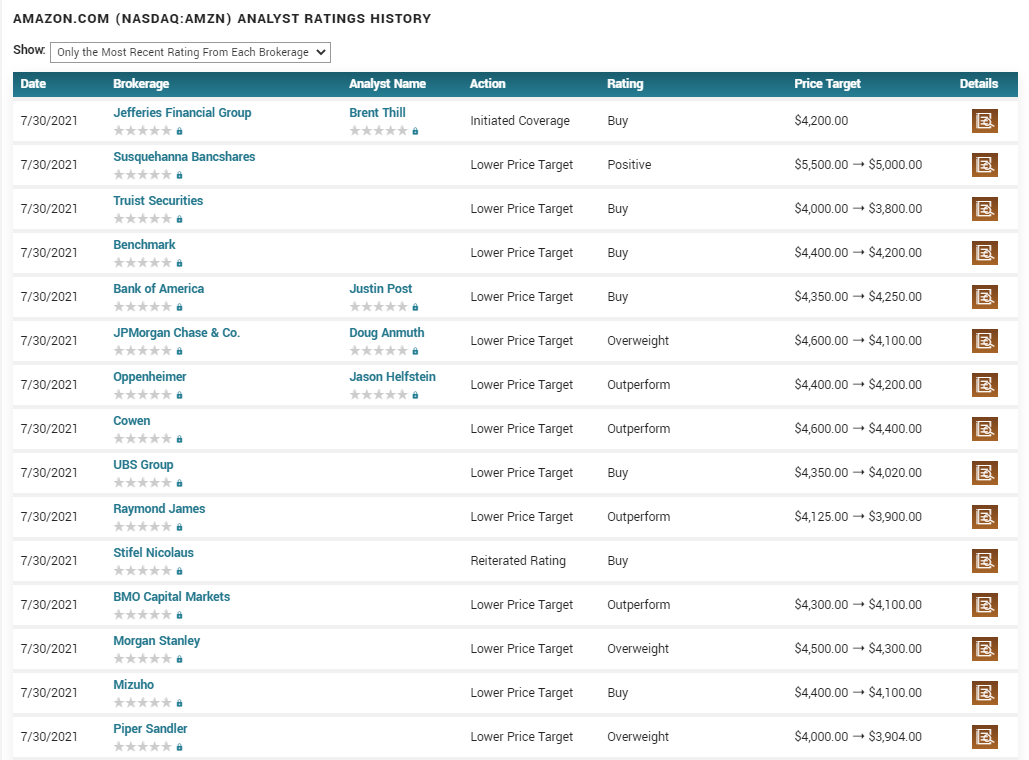This screenshot has width=1029, height=760.
Task: Open Morgan Stanley brokerage link
Action: point(156,640)
